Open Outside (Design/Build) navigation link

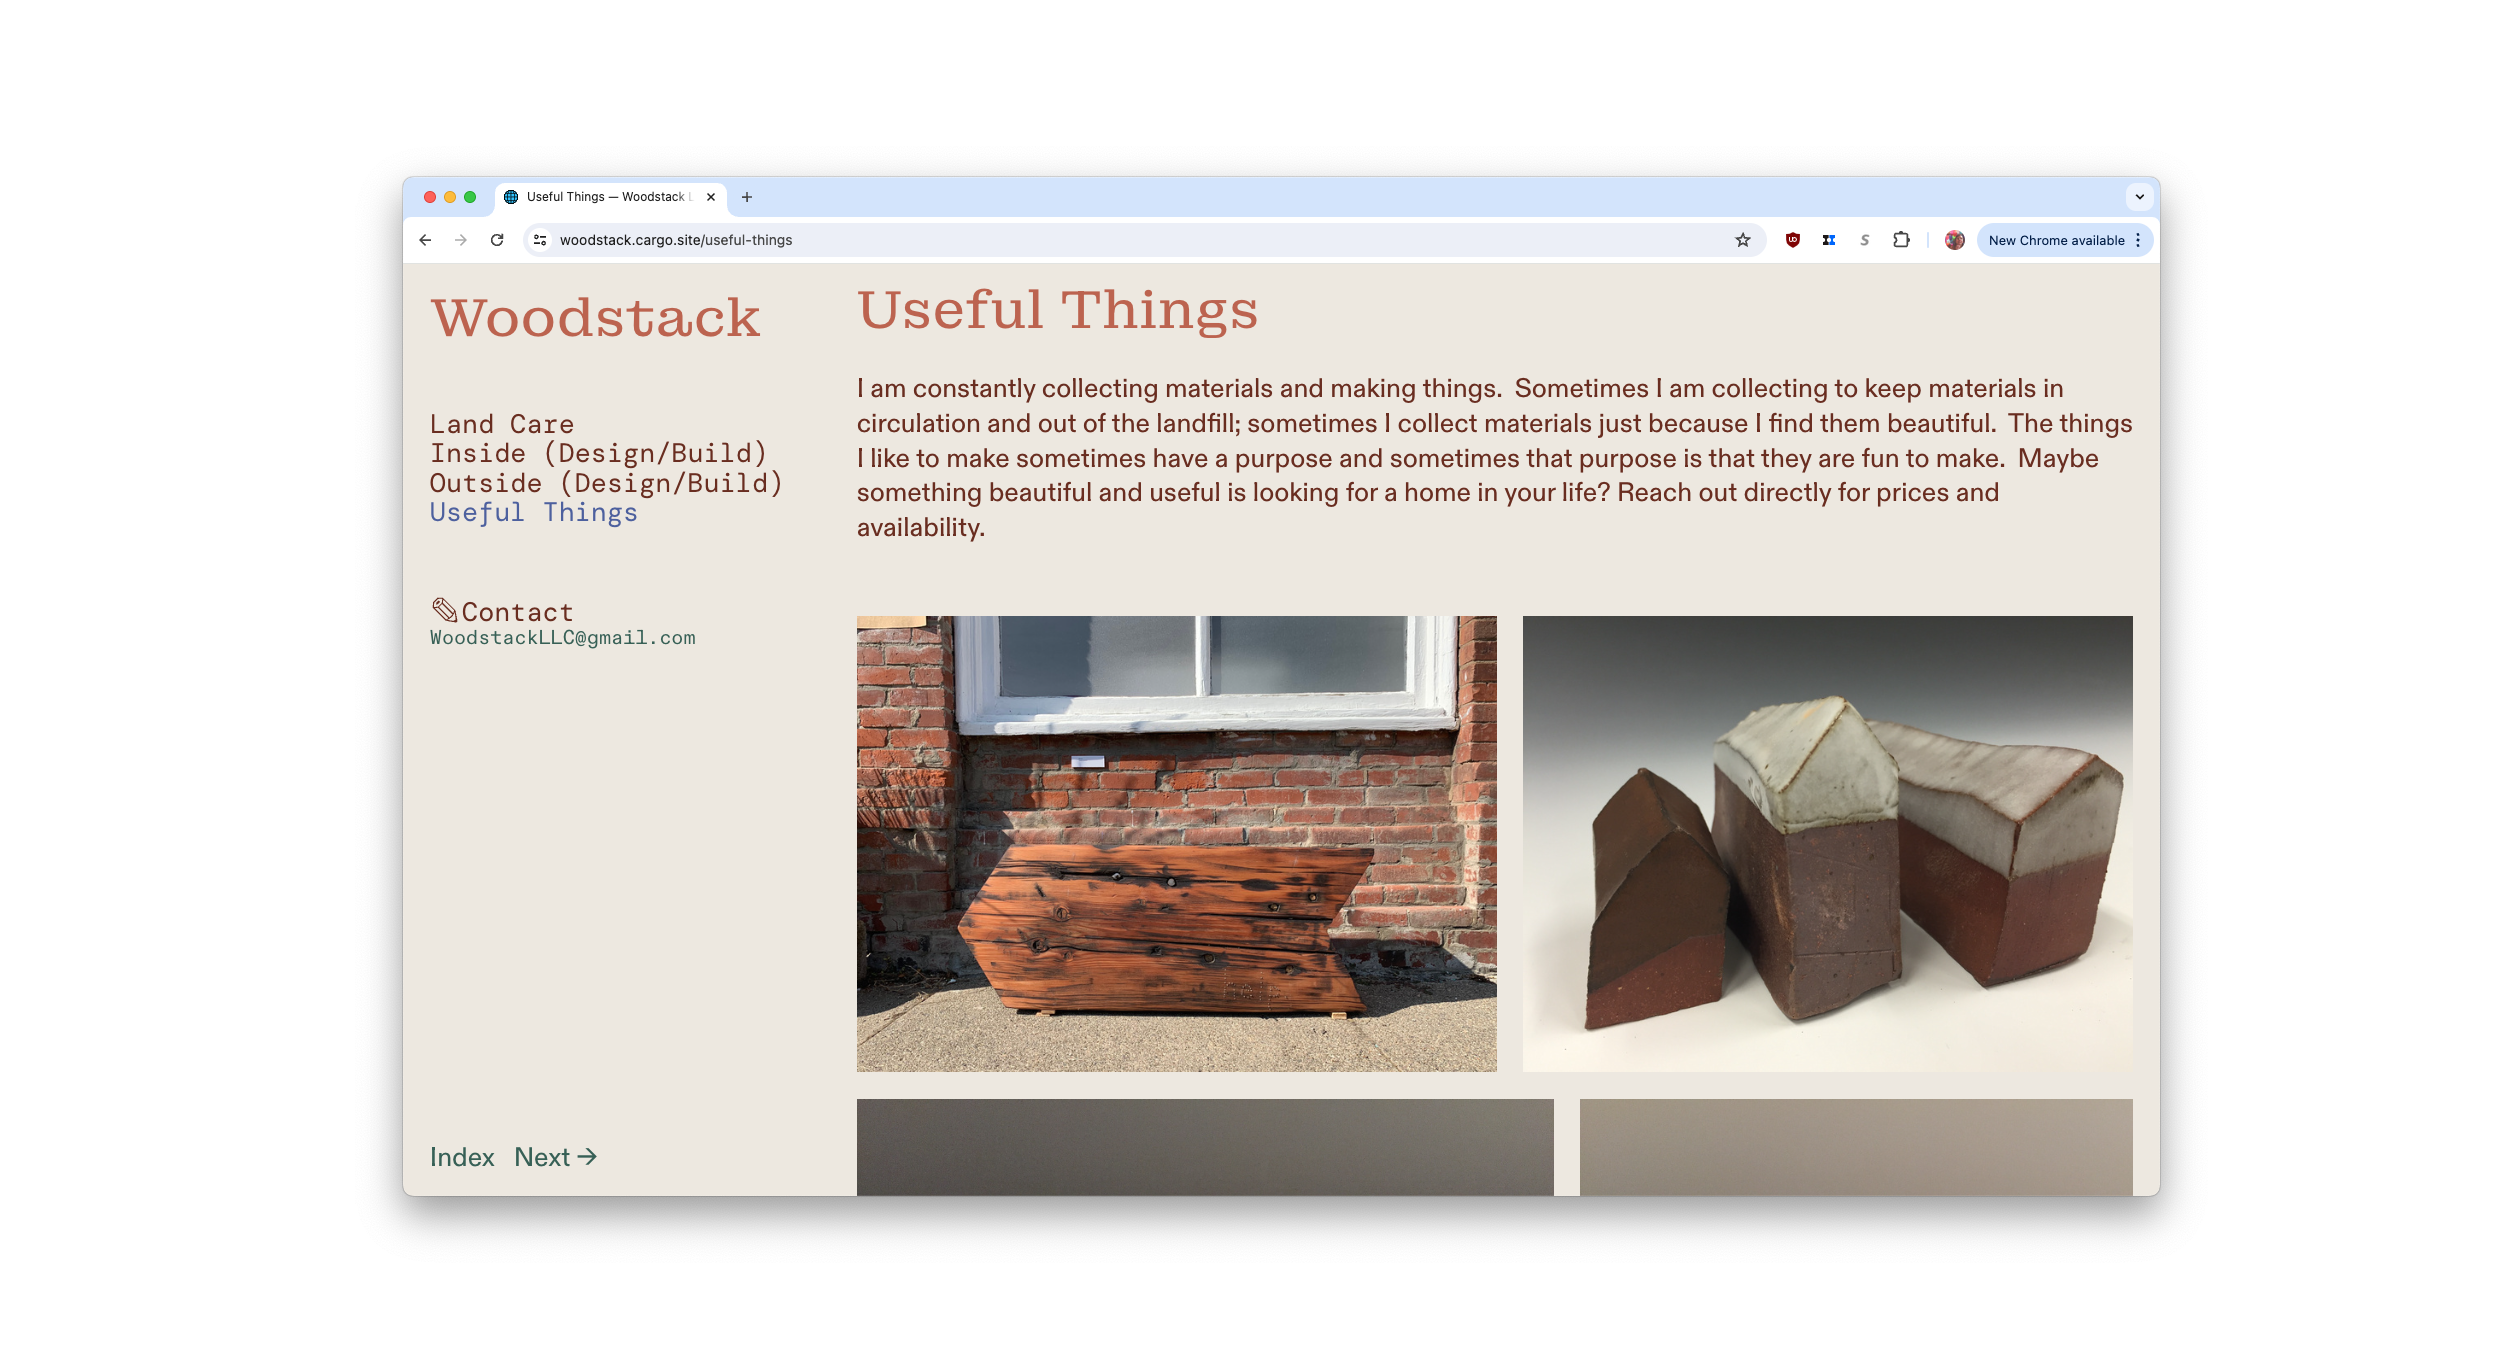point(606,483)
